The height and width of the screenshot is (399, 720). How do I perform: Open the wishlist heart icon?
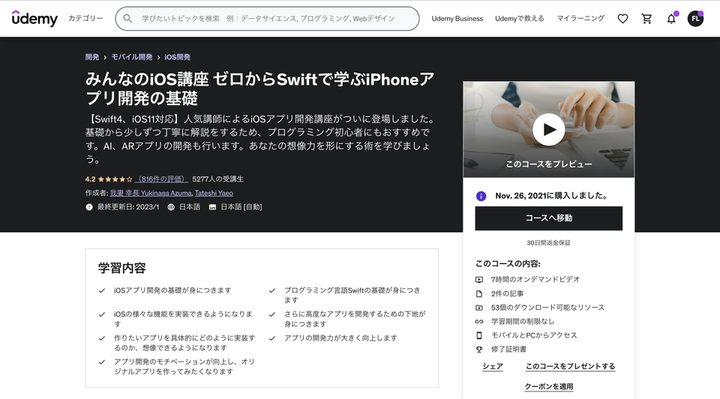coord(623,19)
